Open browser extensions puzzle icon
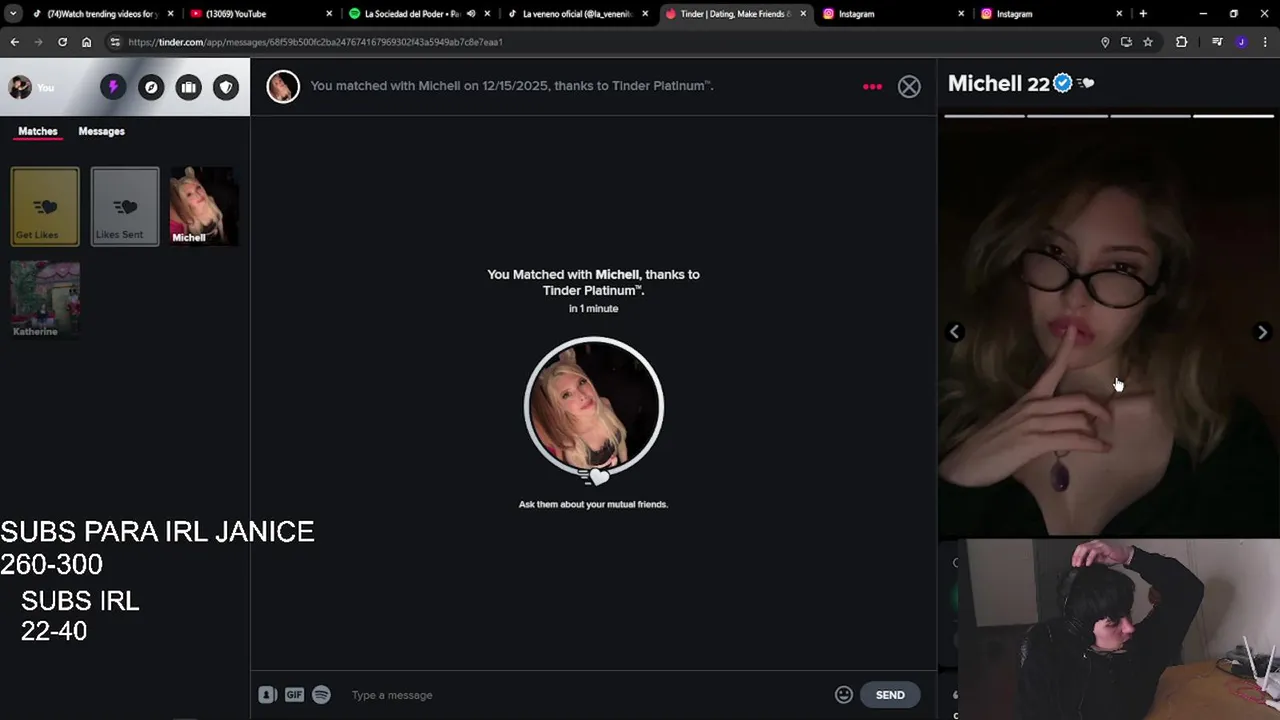The height and width of the screenshot is (720, 1280). click(1182, 42)
